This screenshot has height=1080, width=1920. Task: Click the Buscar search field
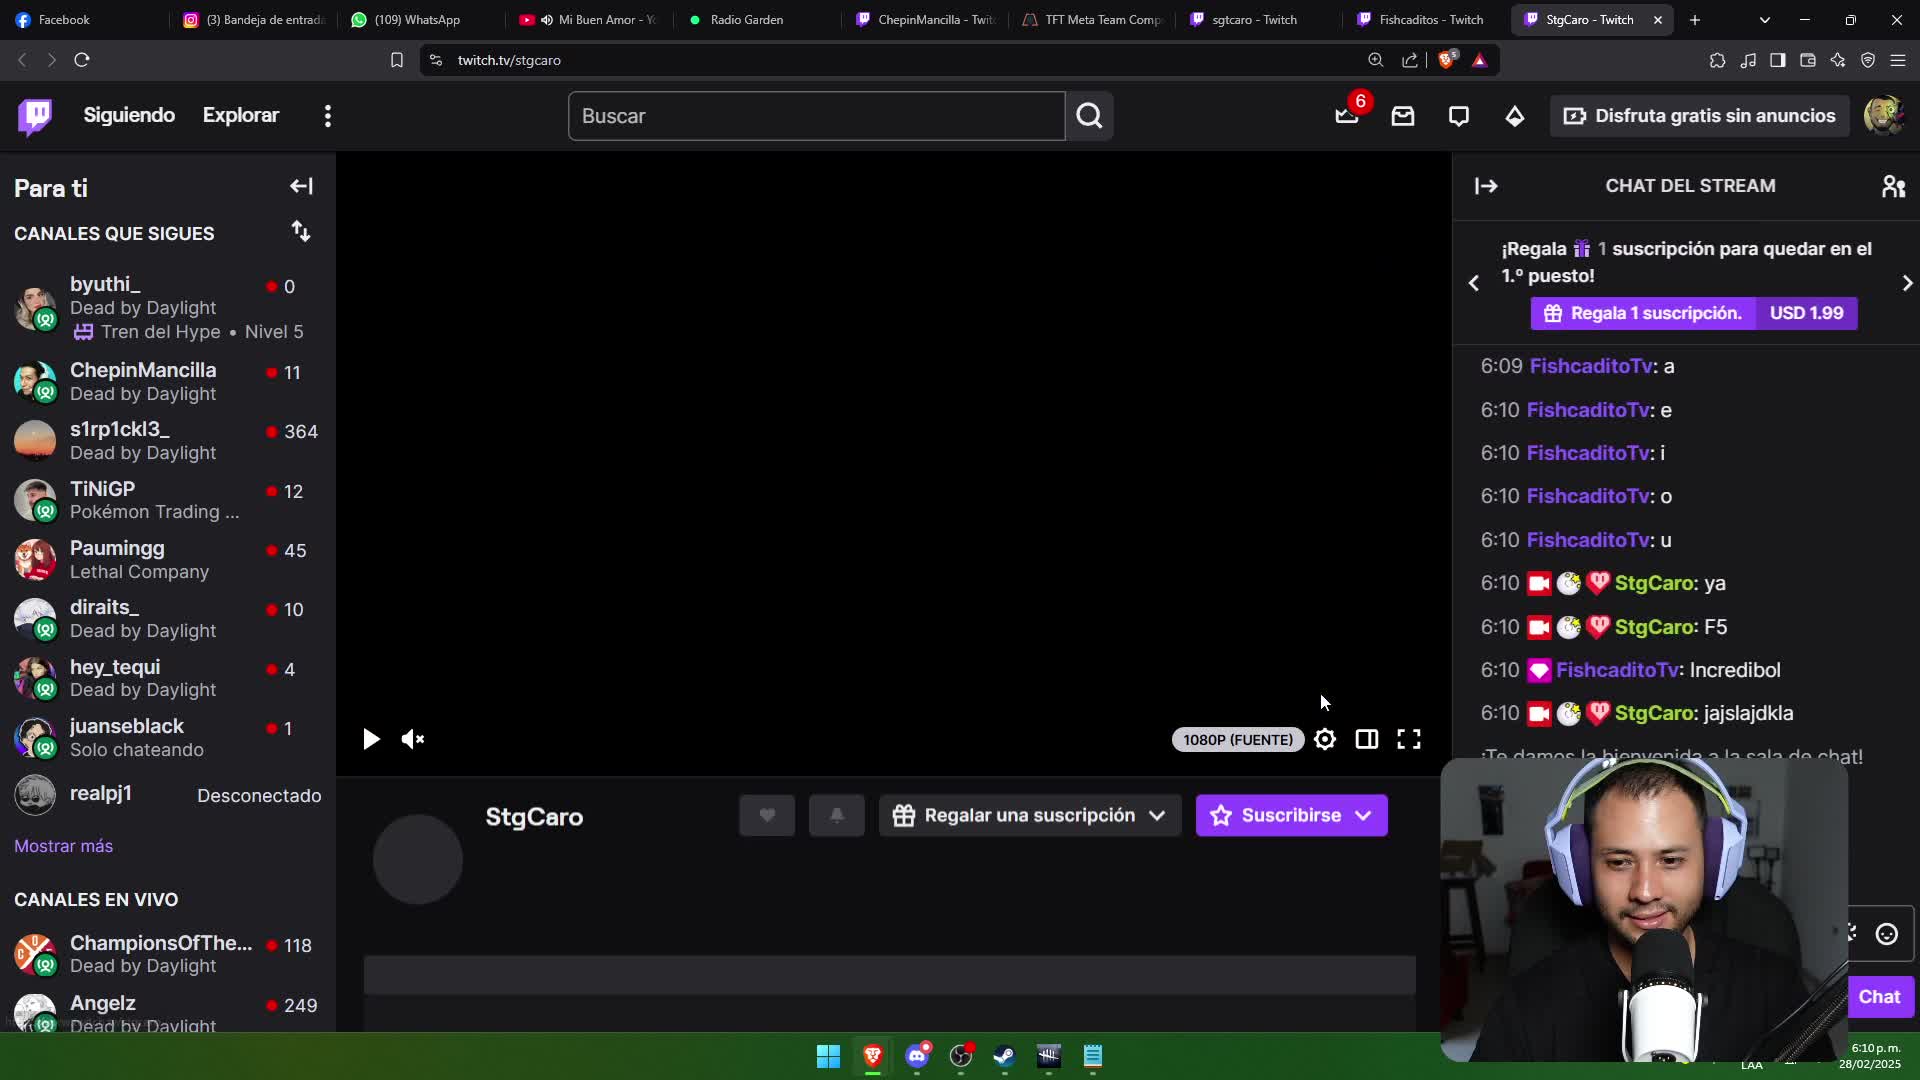tap(816, 116)
